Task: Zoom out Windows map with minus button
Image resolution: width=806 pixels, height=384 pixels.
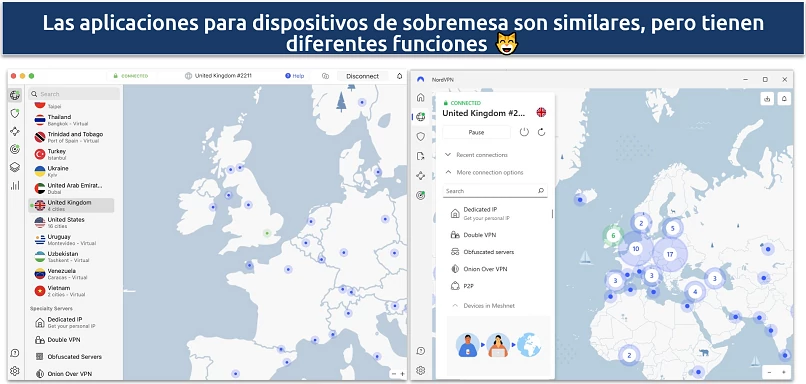Action: click(770, 372)
